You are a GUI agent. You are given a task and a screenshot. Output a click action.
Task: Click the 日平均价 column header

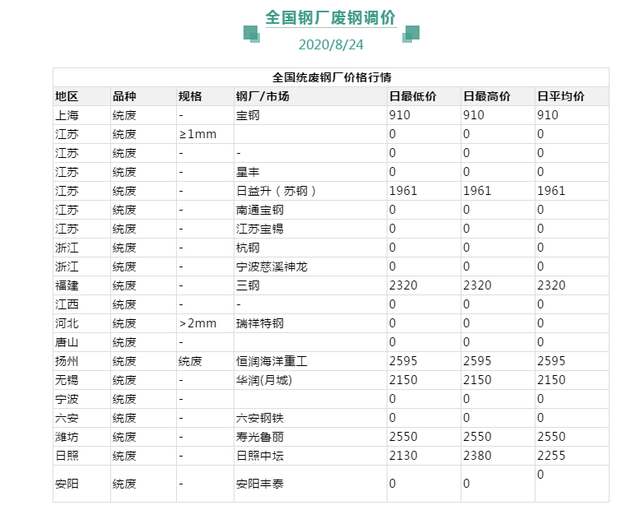click(561, 96)
